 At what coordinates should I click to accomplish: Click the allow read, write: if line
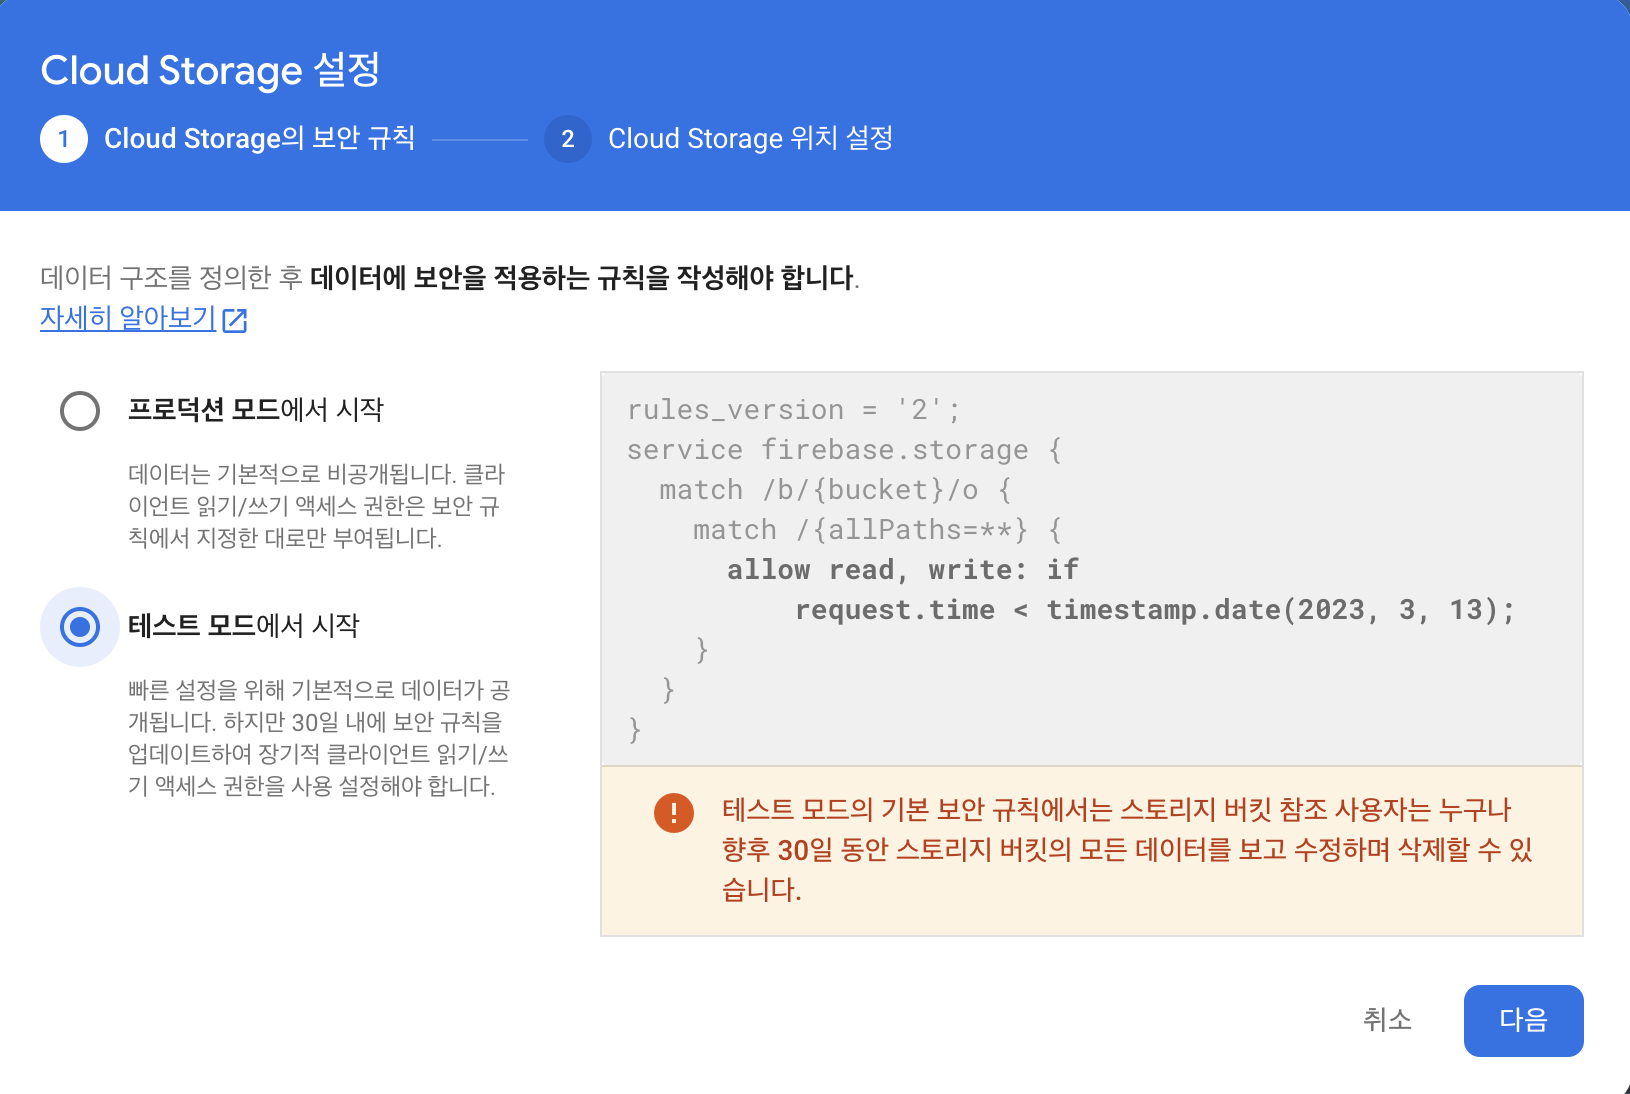pos(903,570)
